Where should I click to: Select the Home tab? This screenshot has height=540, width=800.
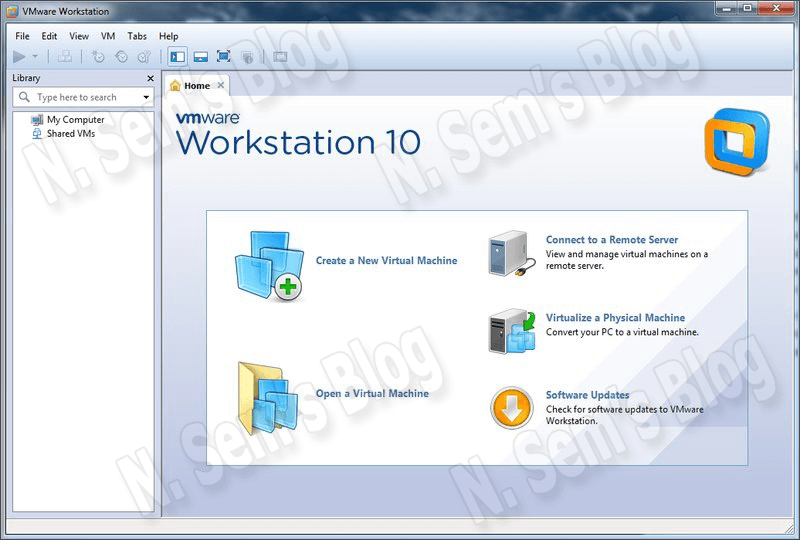(x=197, y=86)
